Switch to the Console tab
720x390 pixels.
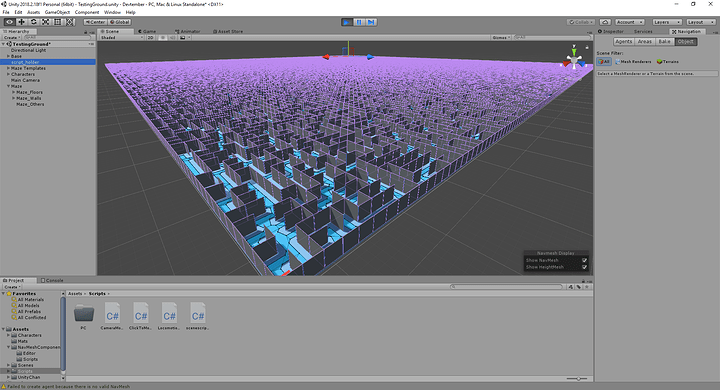[x=52, y=280]
